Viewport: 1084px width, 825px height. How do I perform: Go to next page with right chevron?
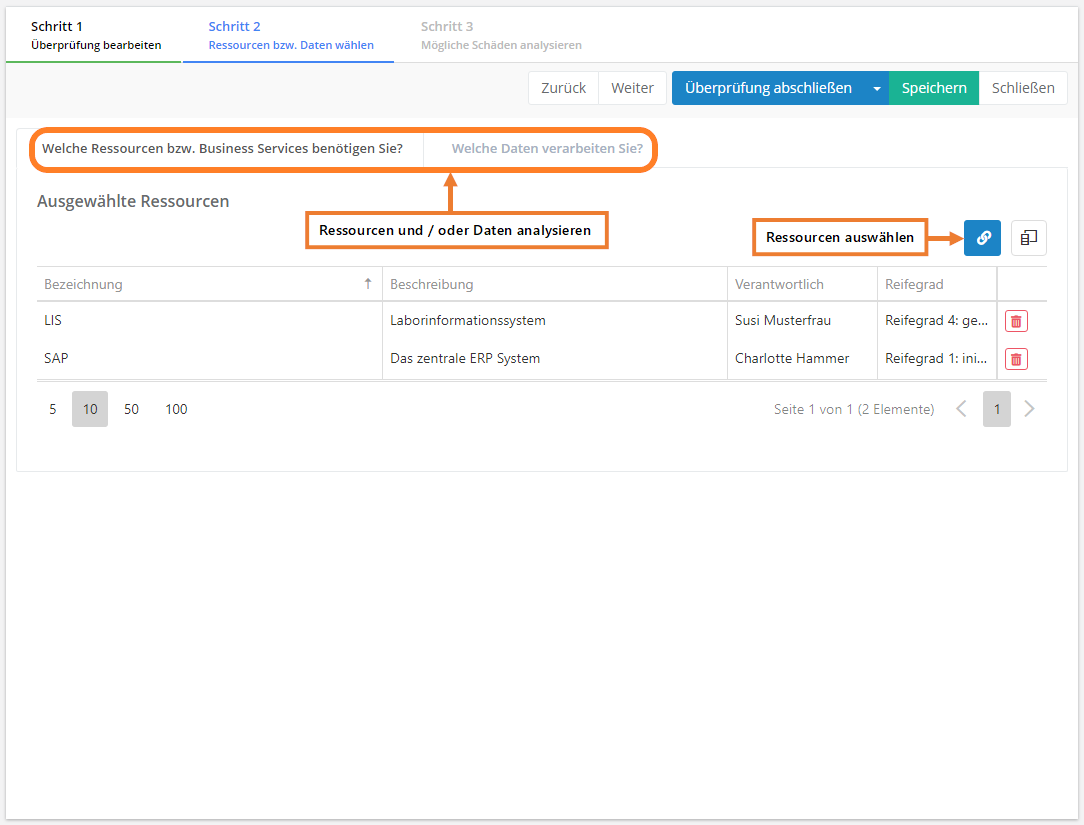pyautogui.click(x=1030, y=409)
